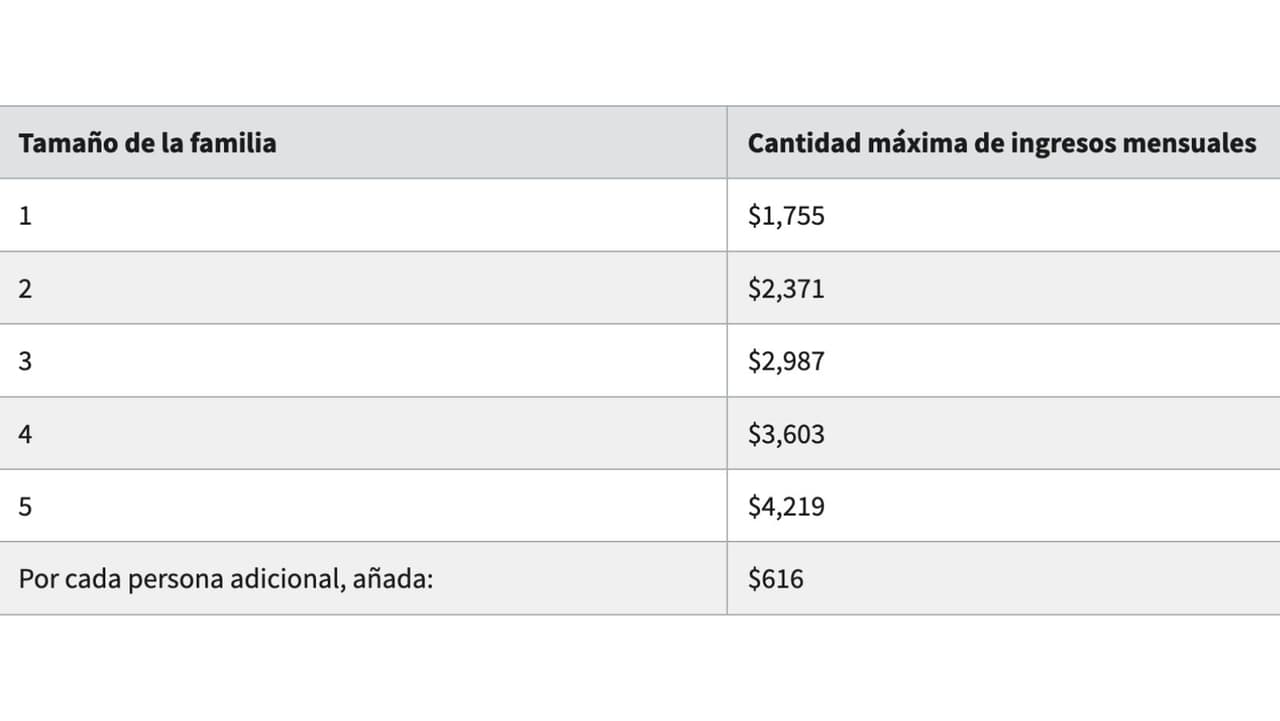Click the $2,987 income amount
The image size is (1280, 721).
point(786,361)
